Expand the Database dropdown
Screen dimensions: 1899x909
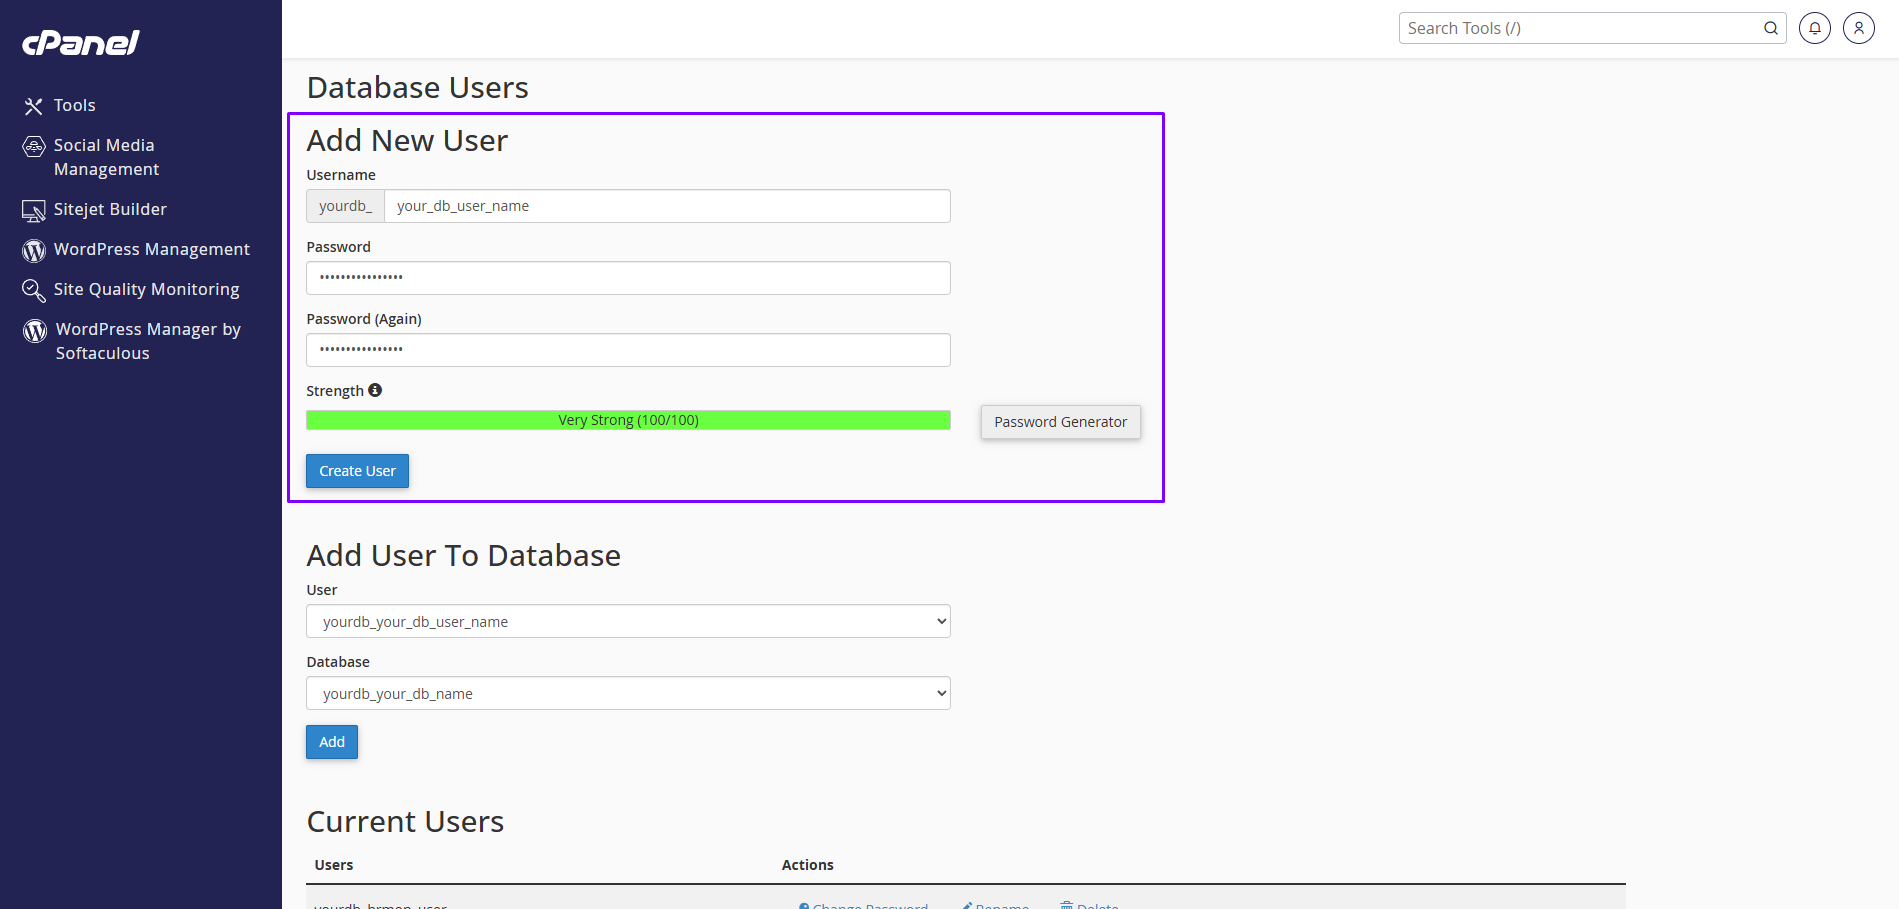pyautogui.click(x=628, y=693)
